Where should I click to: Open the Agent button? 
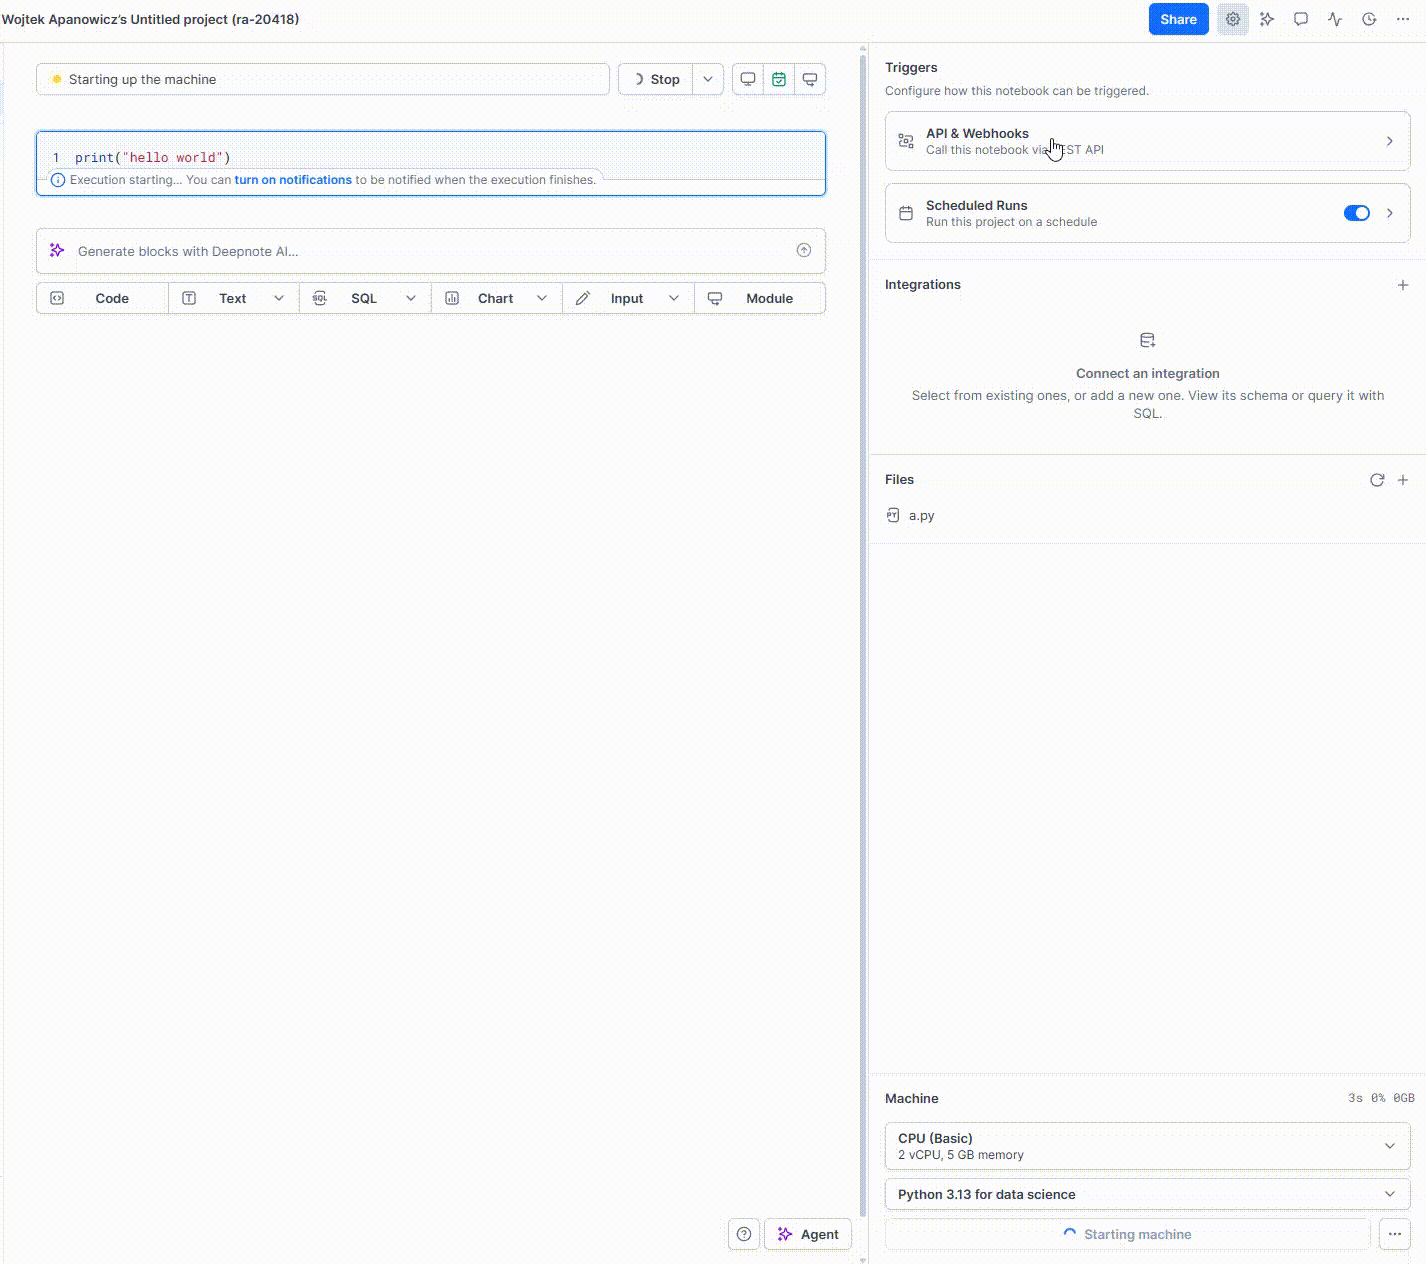click(x=808, y=1234)
